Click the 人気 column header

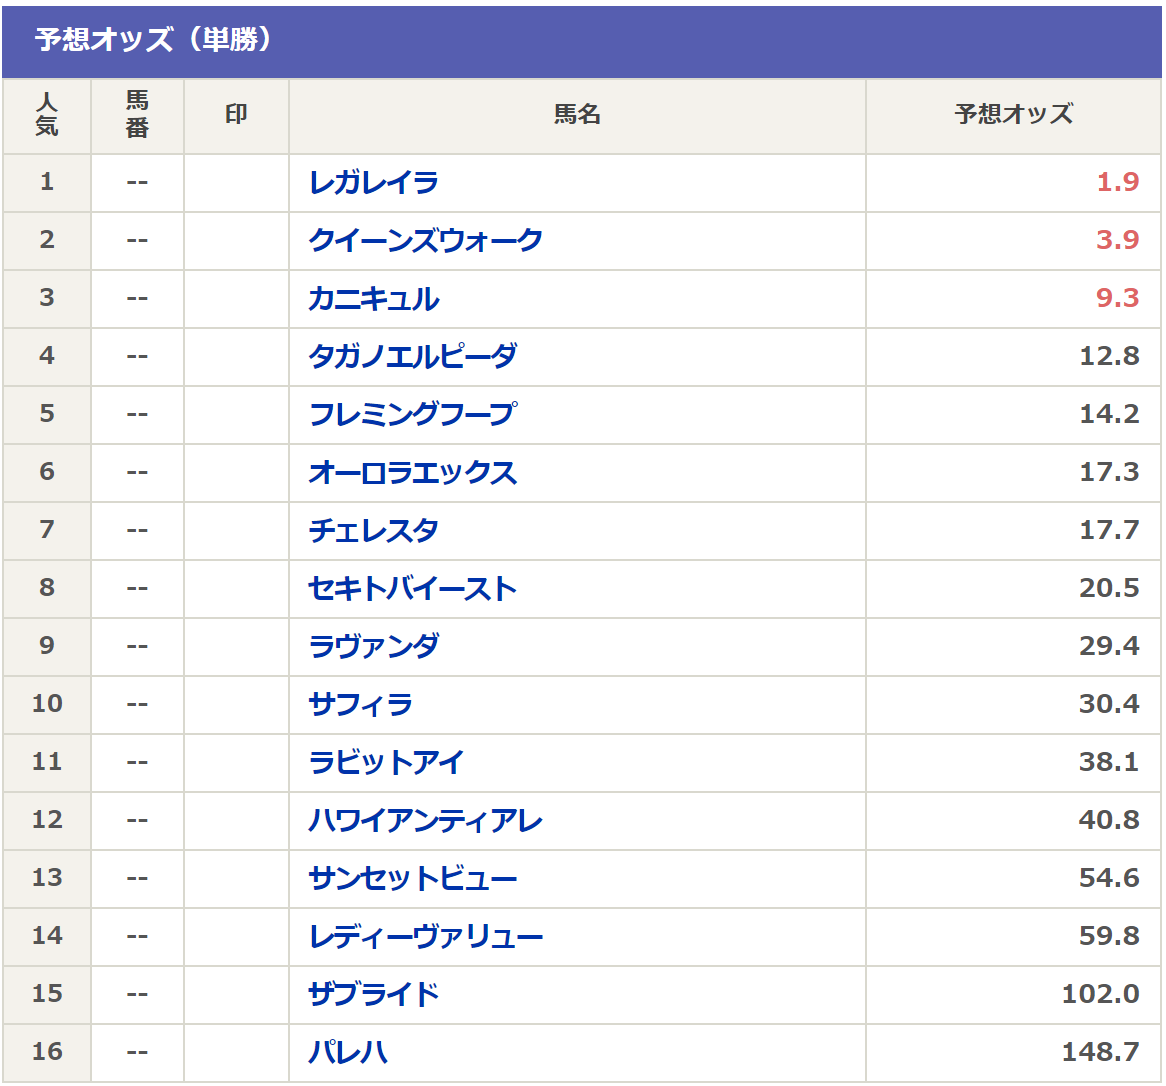(x=47, y=115)
